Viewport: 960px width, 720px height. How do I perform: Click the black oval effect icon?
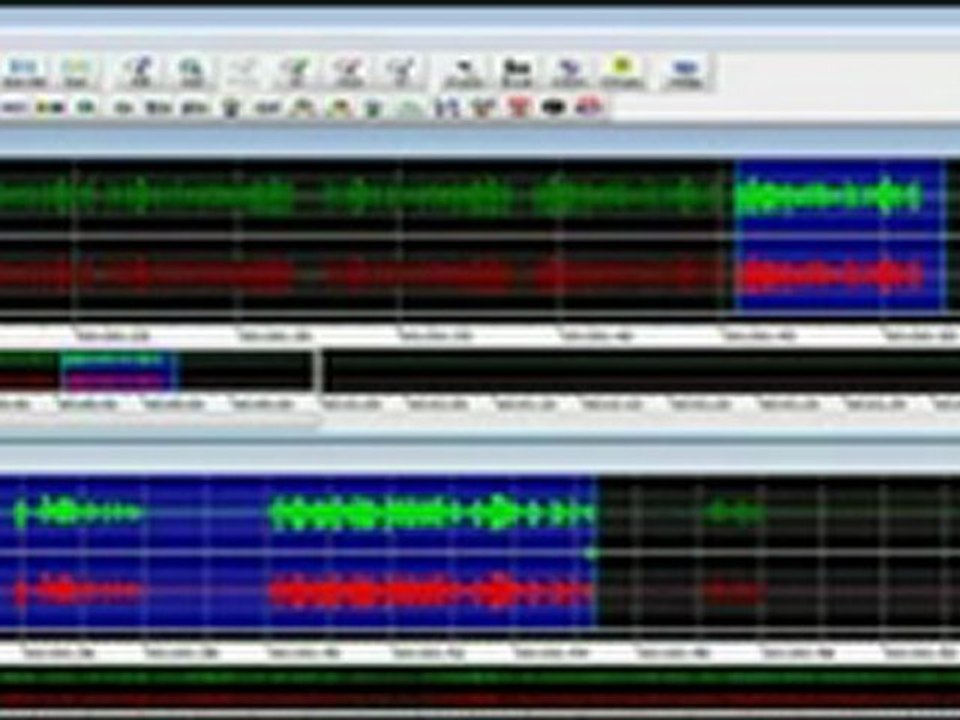554,108
